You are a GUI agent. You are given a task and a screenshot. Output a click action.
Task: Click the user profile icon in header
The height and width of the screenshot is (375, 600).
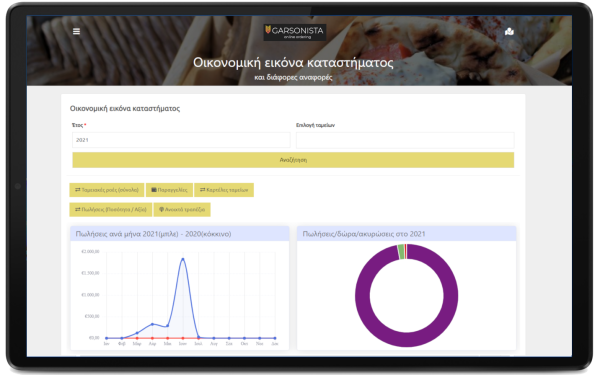509,31
